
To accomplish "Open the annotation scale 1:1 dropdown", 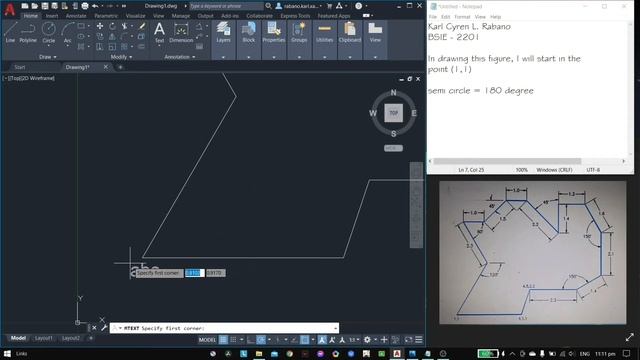I will 354,340.
